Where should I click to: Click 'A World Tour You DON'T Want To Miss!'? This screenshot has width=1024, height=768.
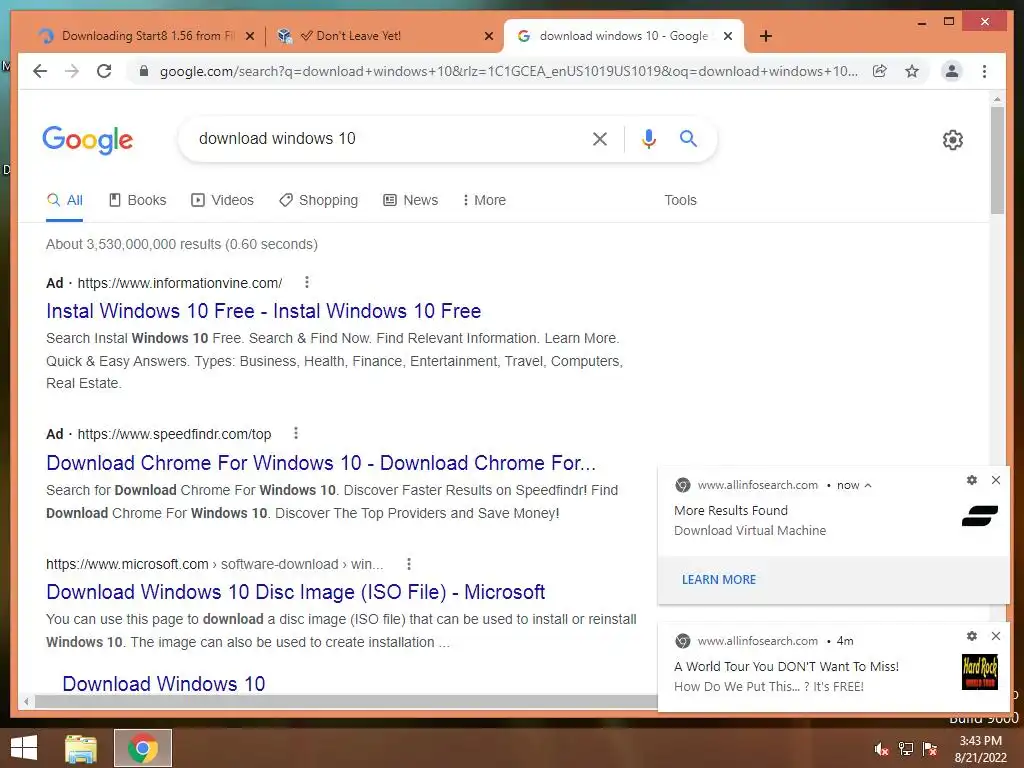pos(786,666)
